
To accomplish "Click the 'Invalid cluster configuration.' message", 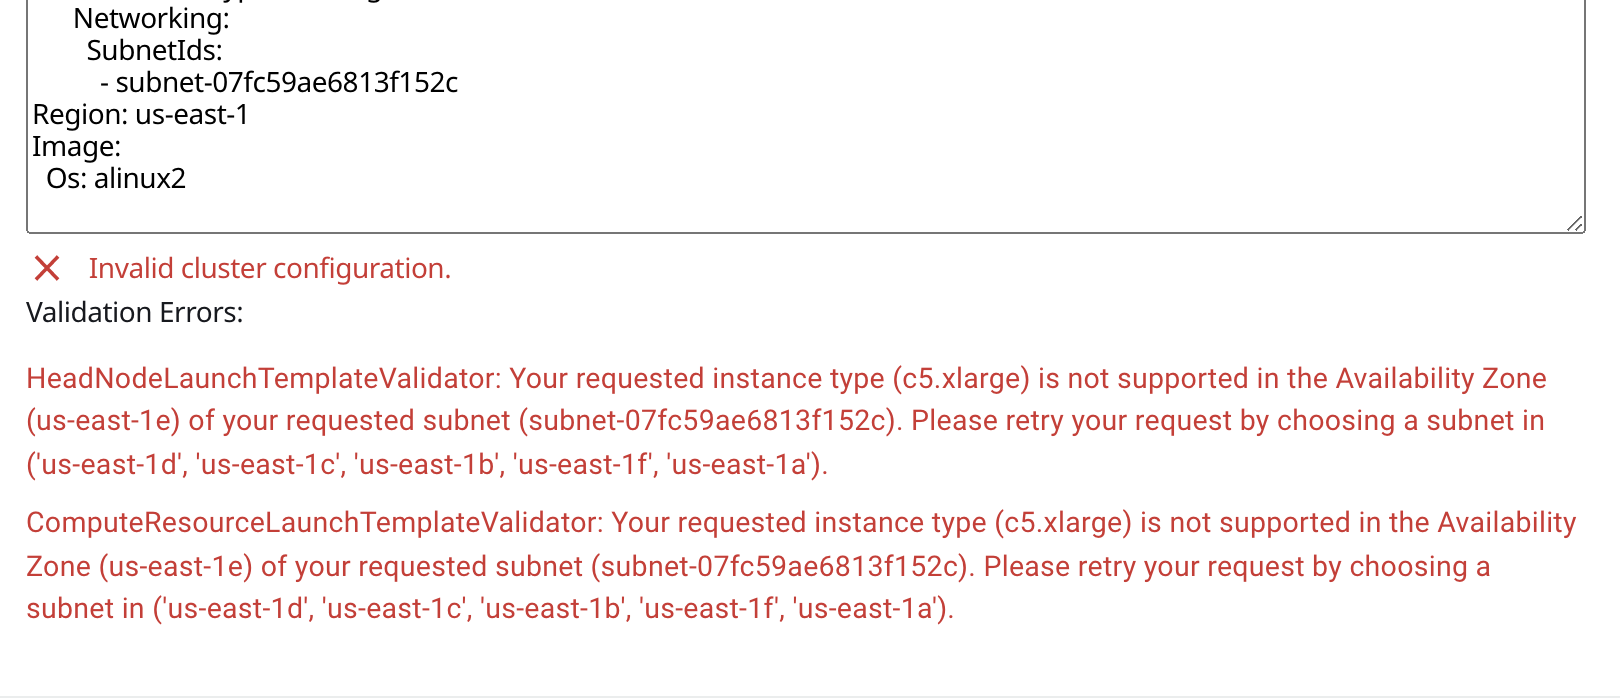I will click(x=269, y=268).
